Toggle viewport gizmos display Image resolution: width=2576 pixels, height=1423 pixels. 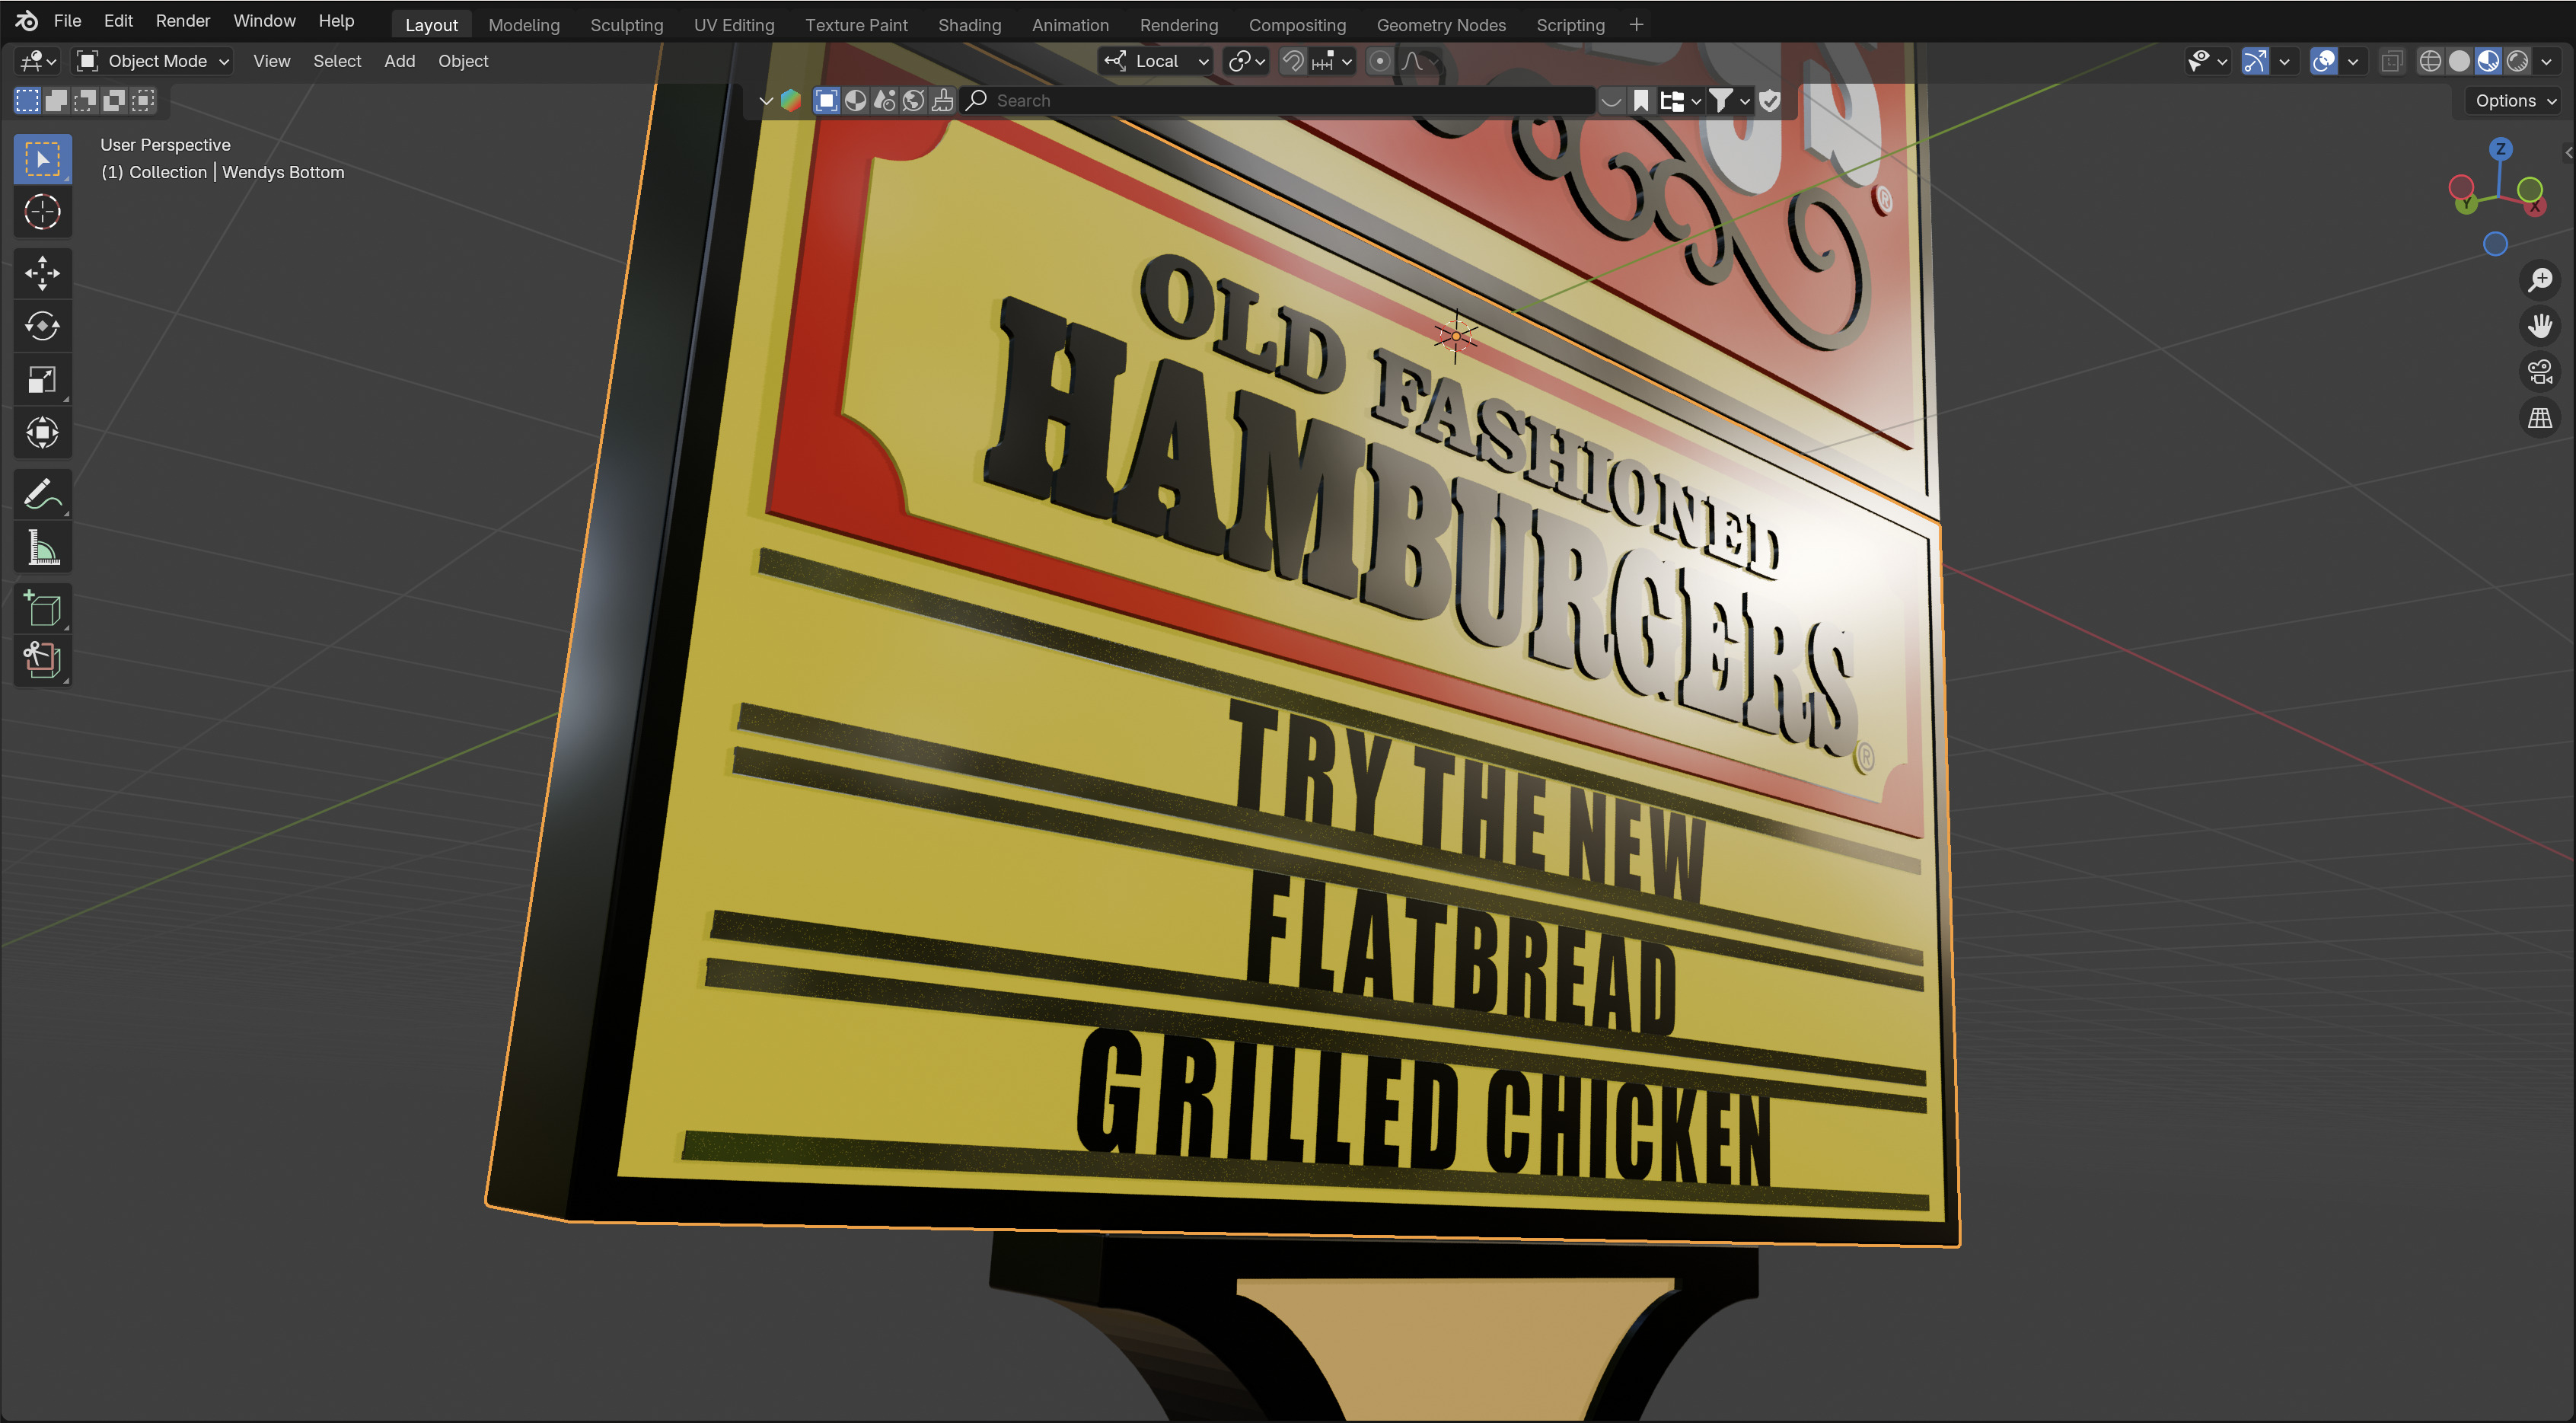[2255, 61]
